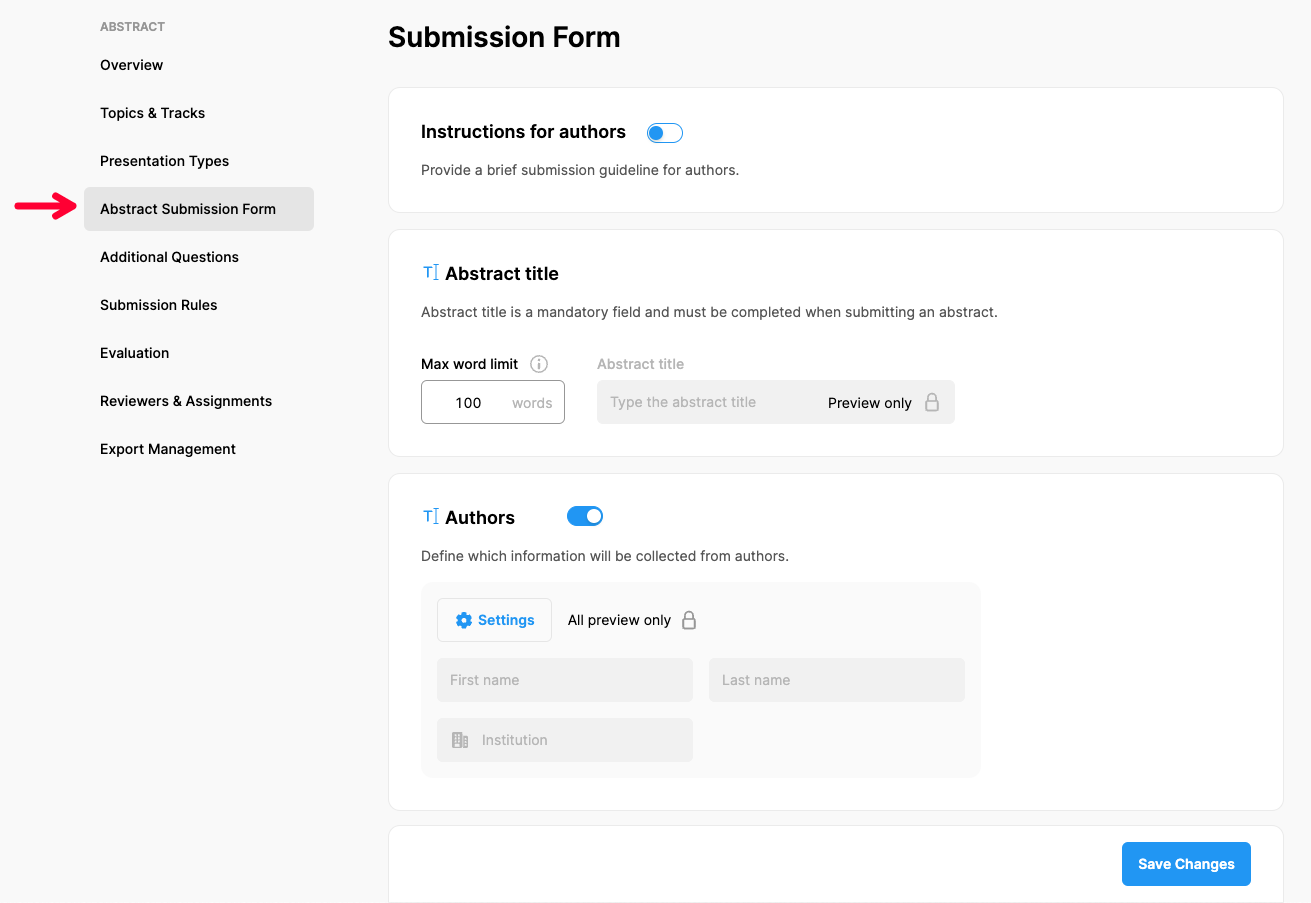
Task: Open Additional Questions section
Action: click(x=169, y=257)
